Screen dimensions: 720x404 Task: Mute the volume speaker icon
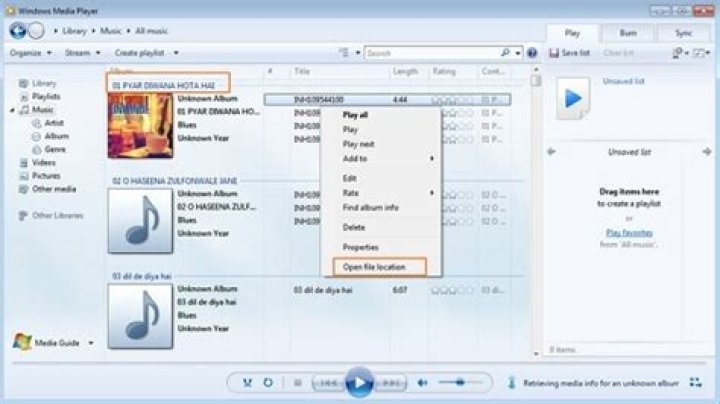point(422,382)
